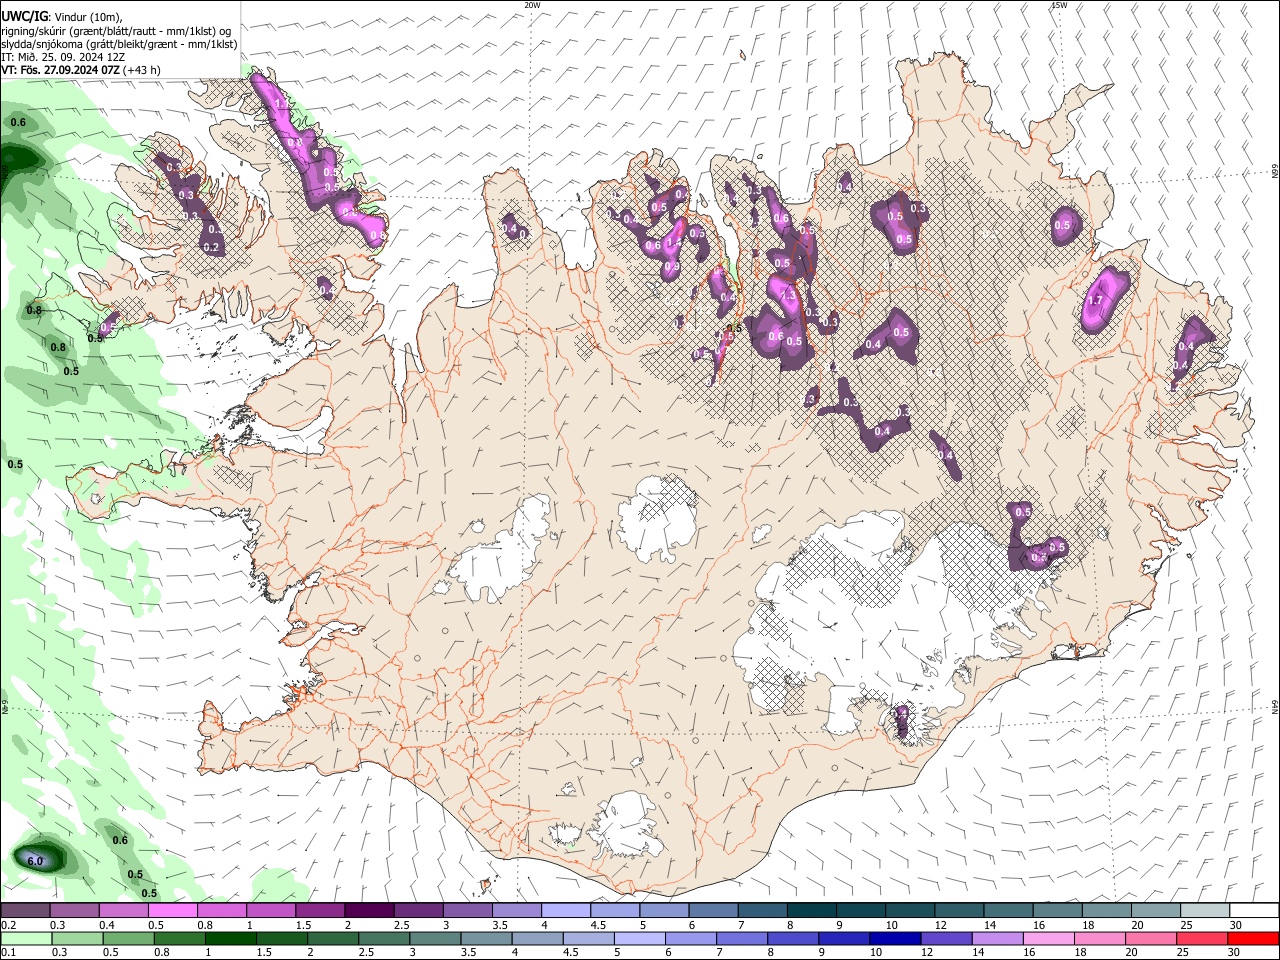
Task: Click the bright red 30 legend swatch
Action: coord(1253,938)
